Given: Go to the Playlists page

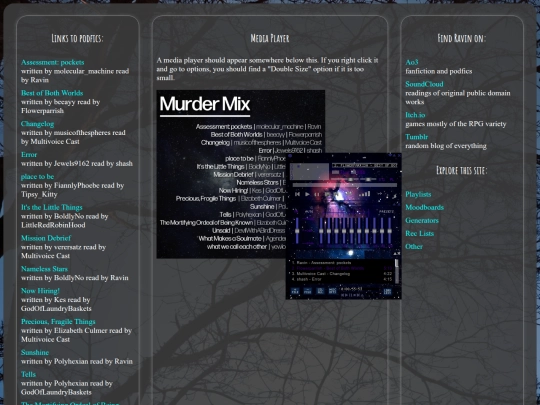Looking at the screenshot, I should (418, 195).
